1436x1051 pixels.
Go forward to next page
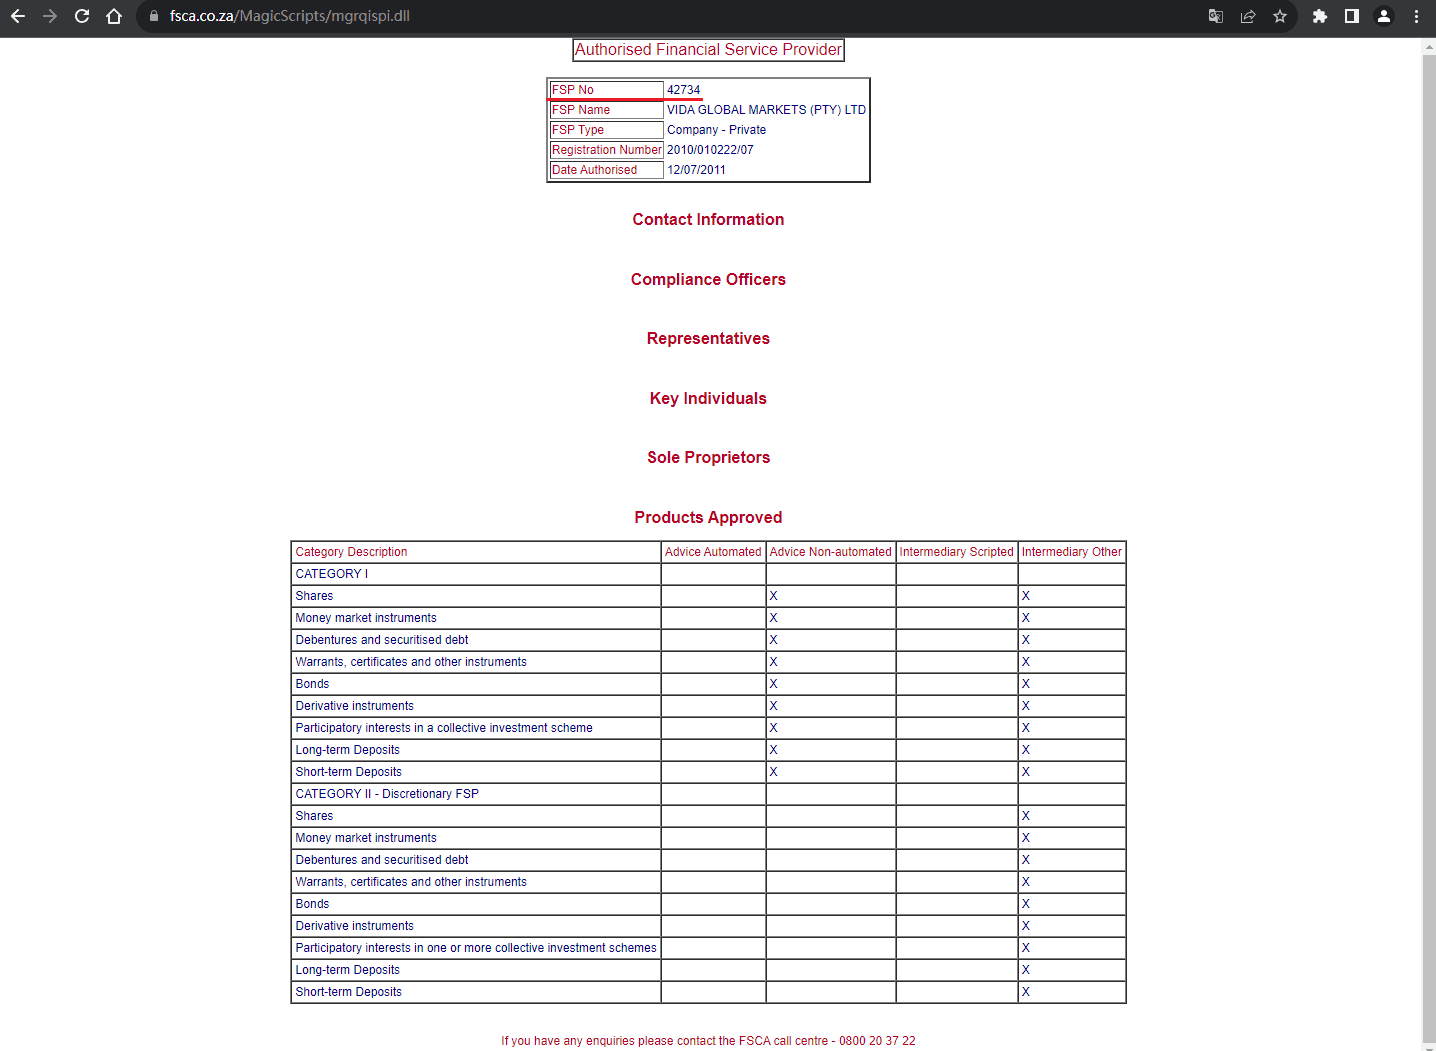[x=50, y=16]
